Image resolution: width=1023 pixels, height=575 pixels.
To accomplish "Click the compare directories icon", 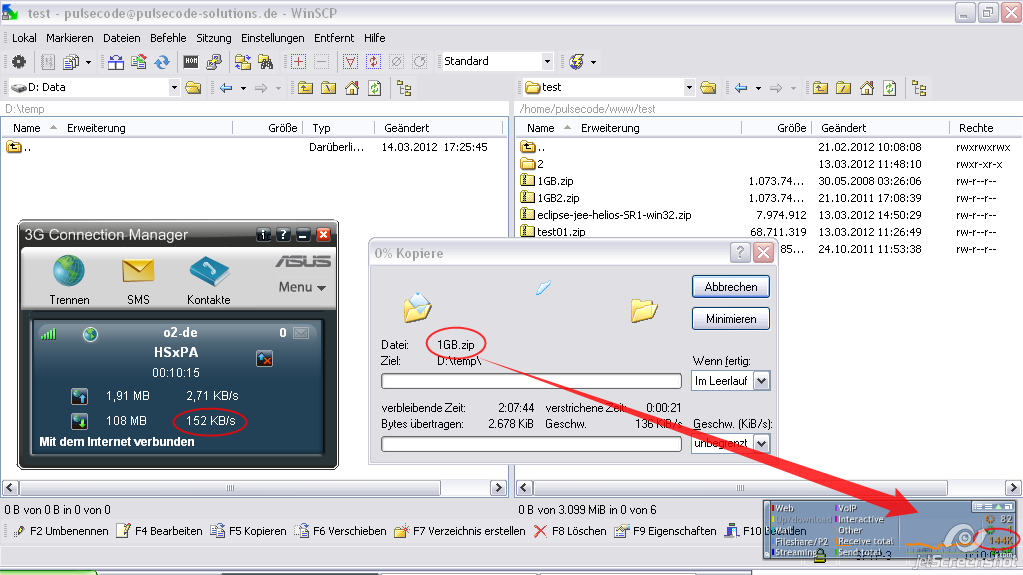I will (x=115, y=61).
